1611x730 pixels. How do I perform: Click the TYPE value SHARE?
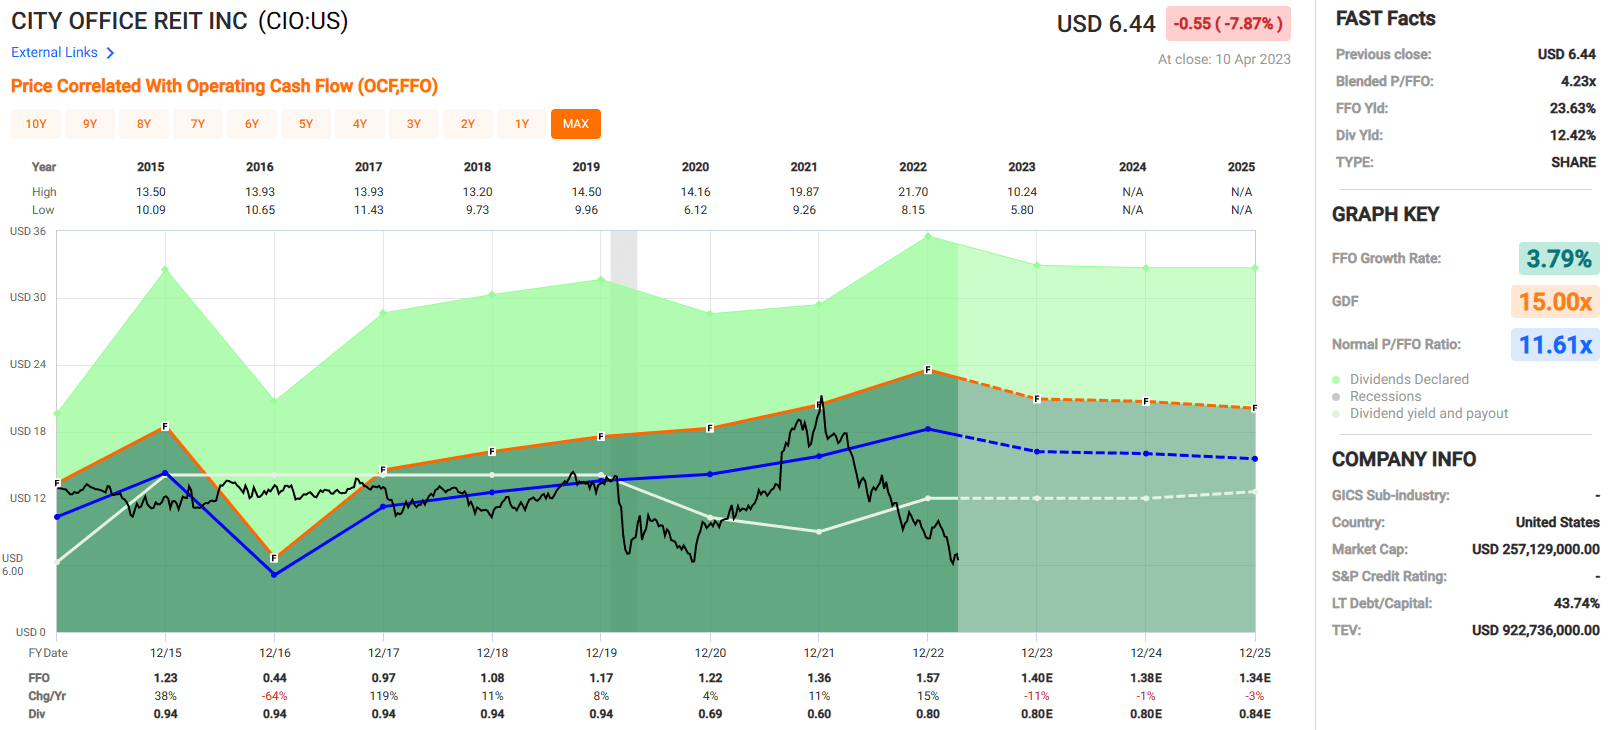(1573, 162)
